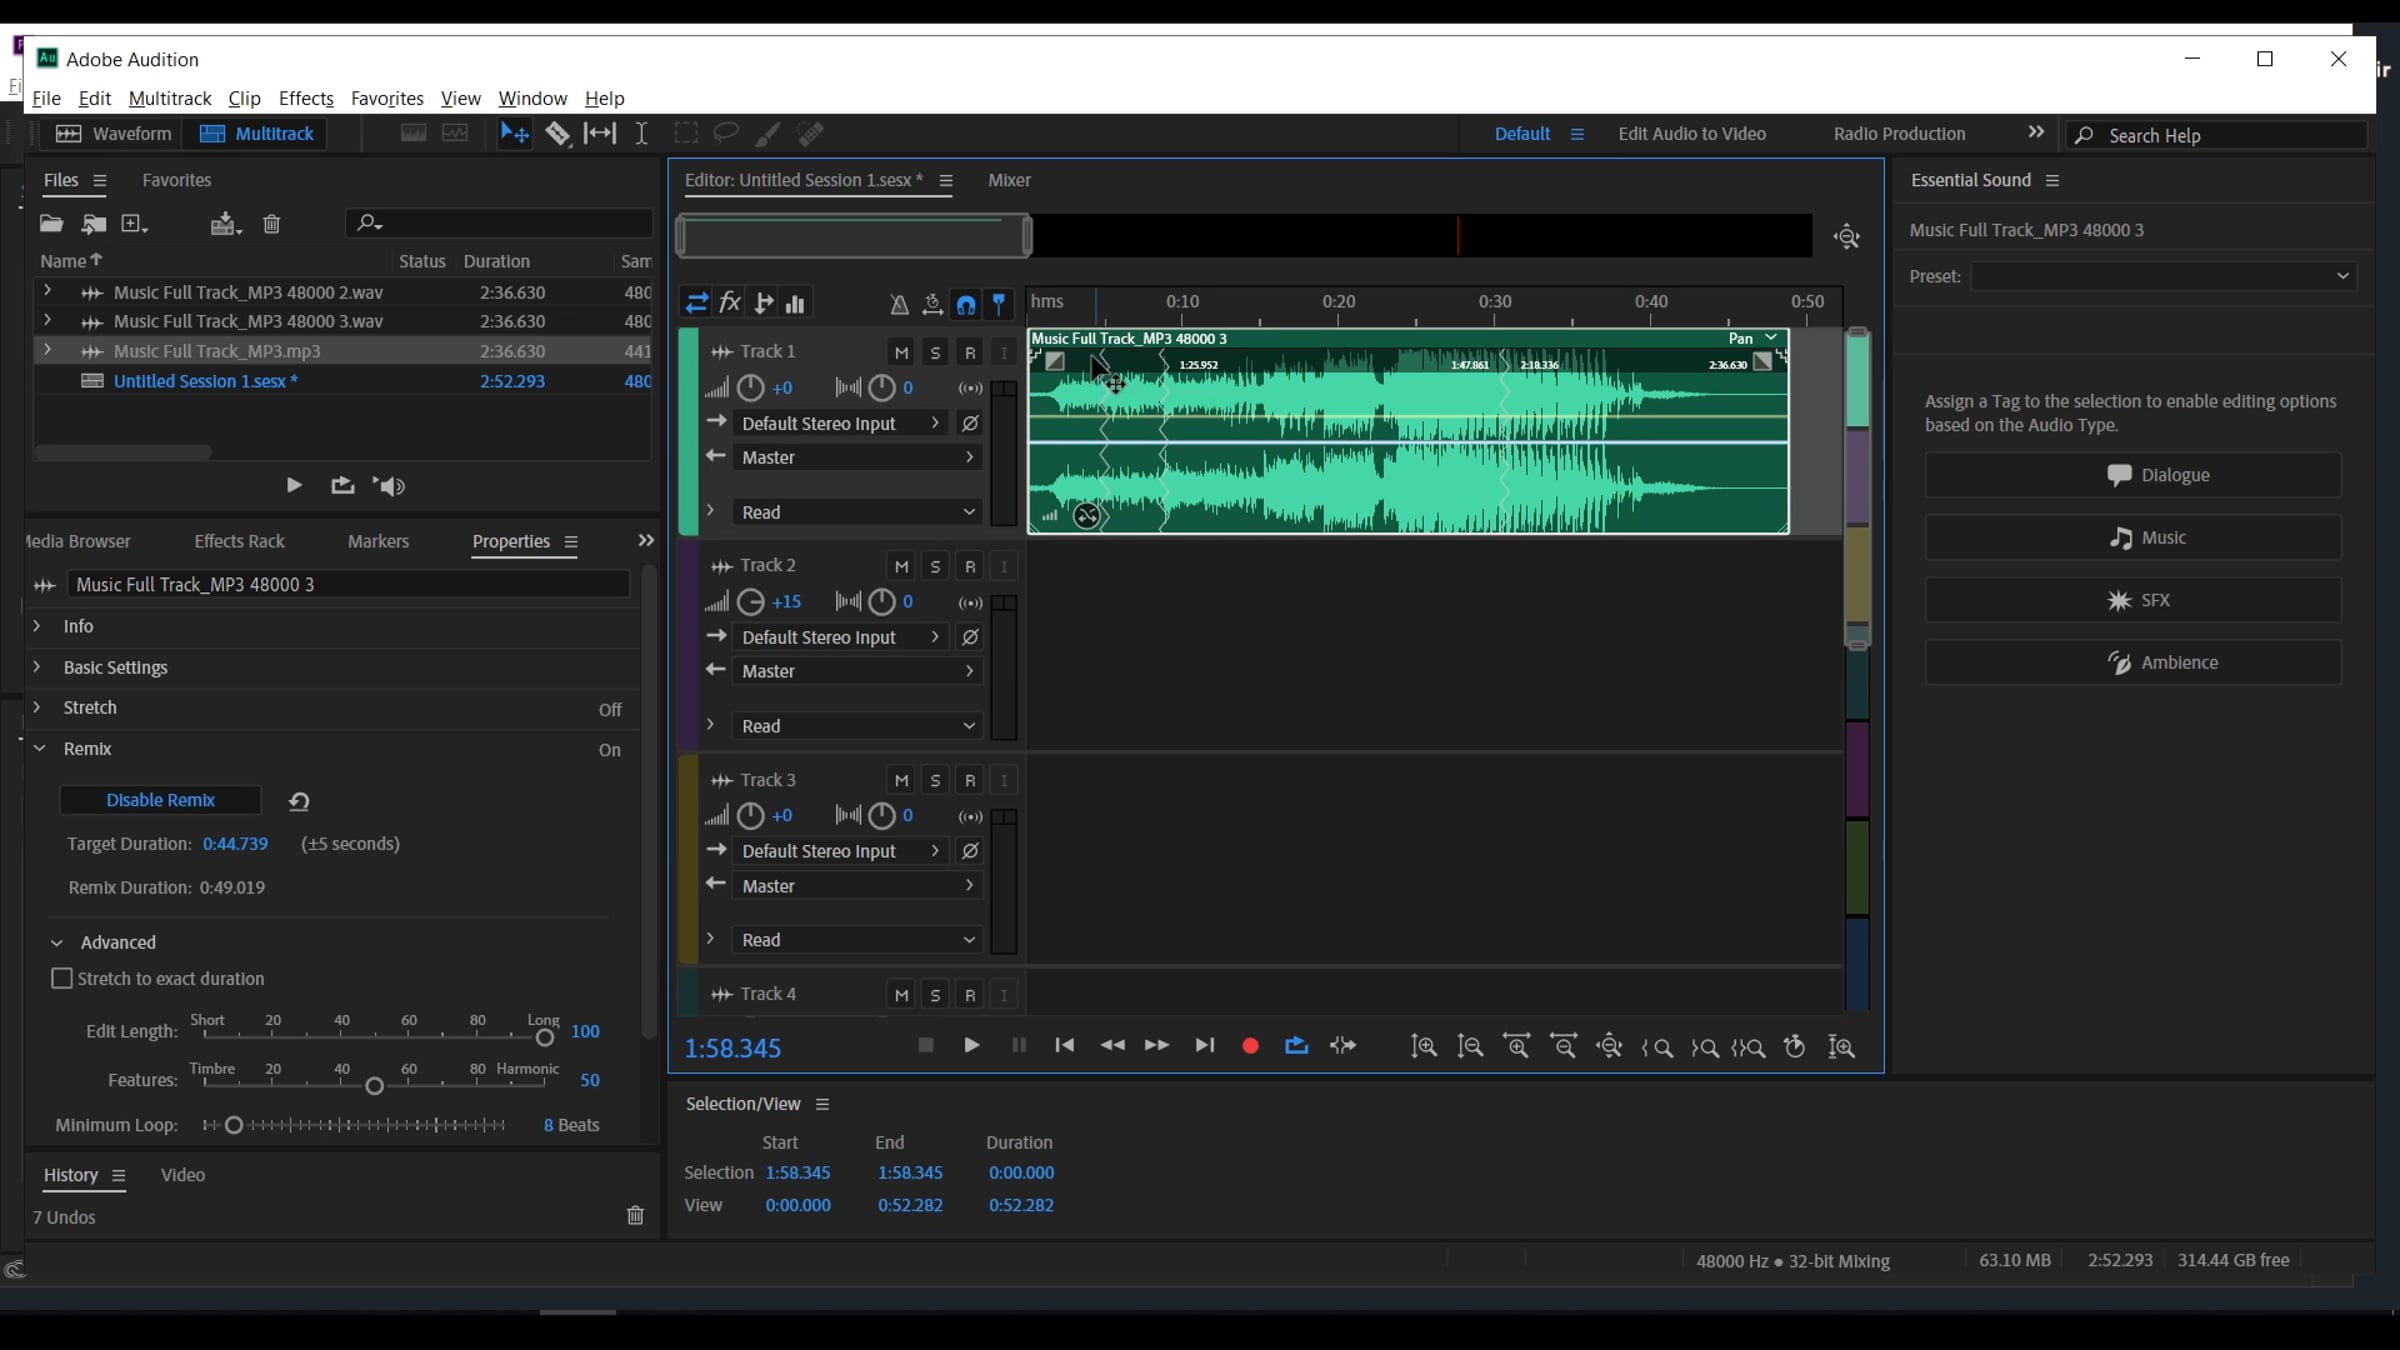2400x1350 pixels.
Task: Select the Time Selection tool
Action: (641, 133)
